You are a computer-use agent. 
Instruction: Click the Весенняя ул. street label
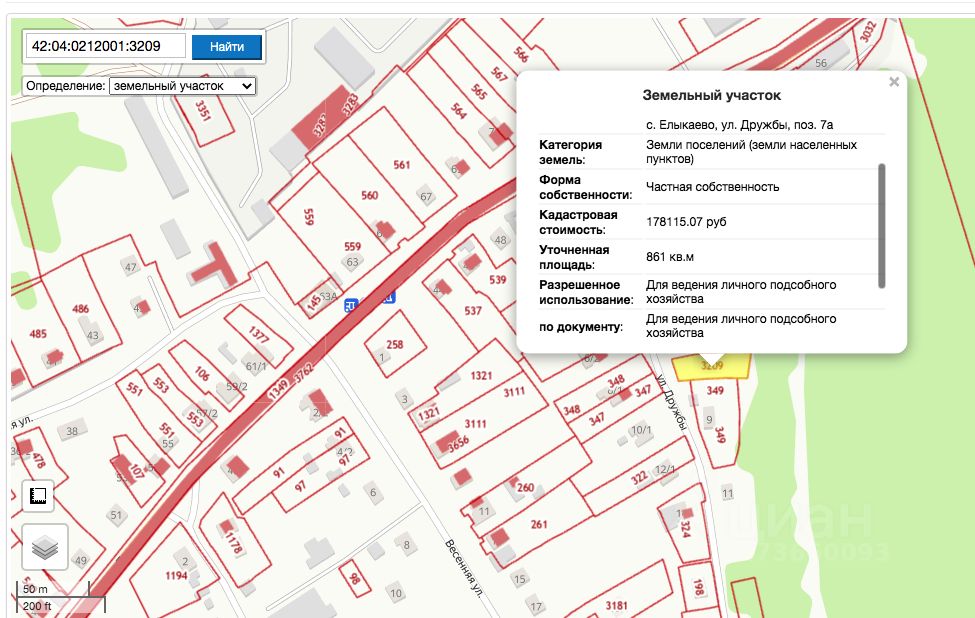click(x=464, y=569)
